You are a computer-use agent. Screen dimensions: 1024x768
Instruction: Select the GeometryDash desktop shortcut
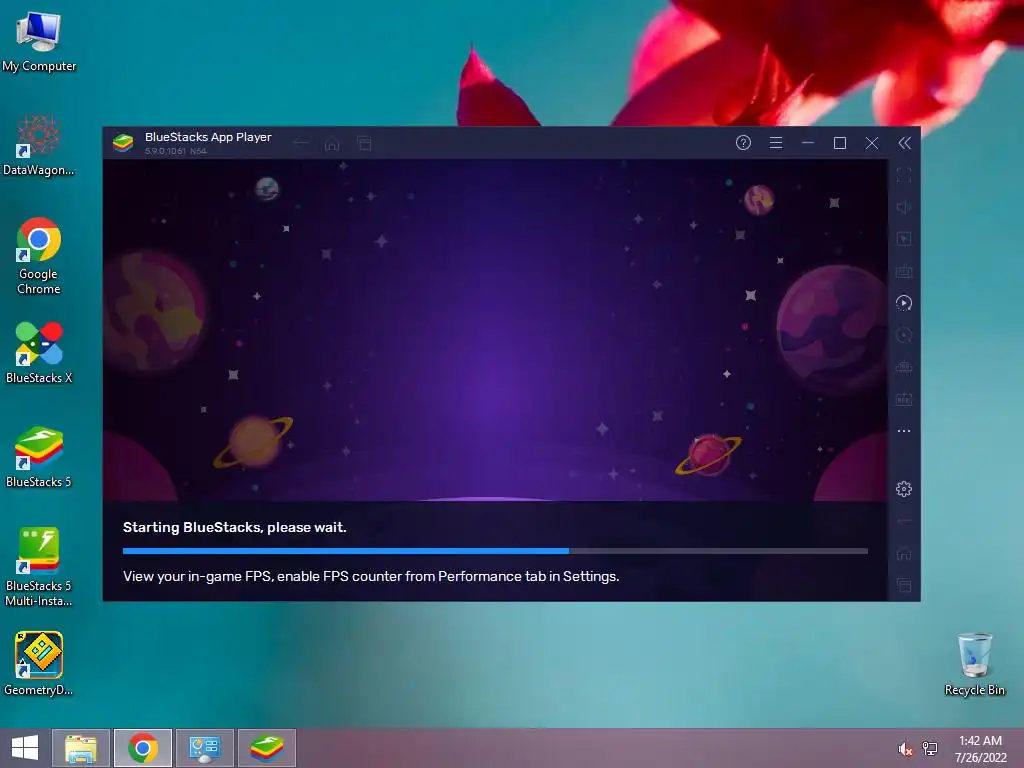tap(39, 664)
